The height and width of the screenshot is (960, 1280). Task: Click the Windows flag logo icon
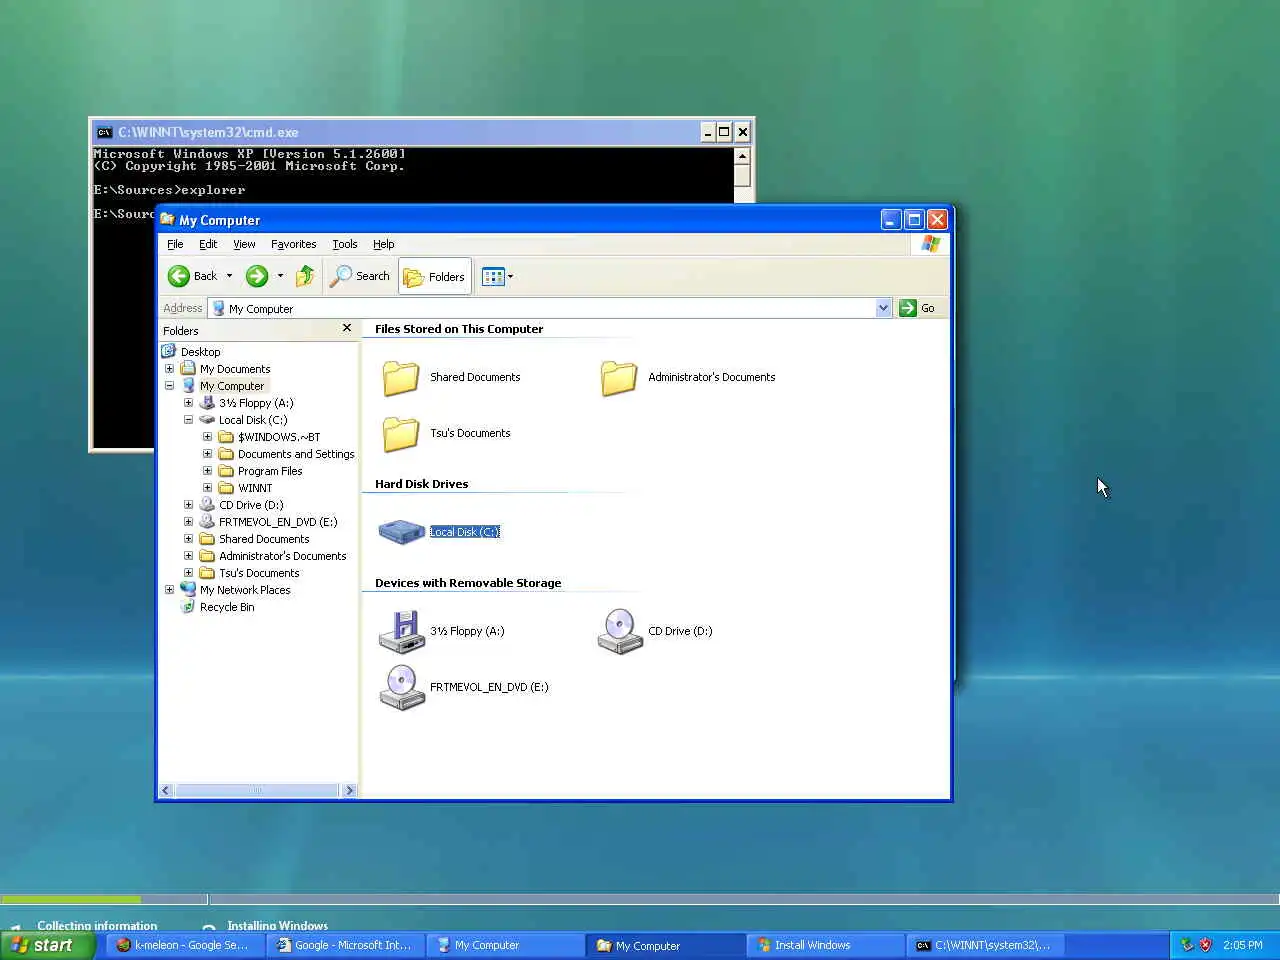pos(931,244)
